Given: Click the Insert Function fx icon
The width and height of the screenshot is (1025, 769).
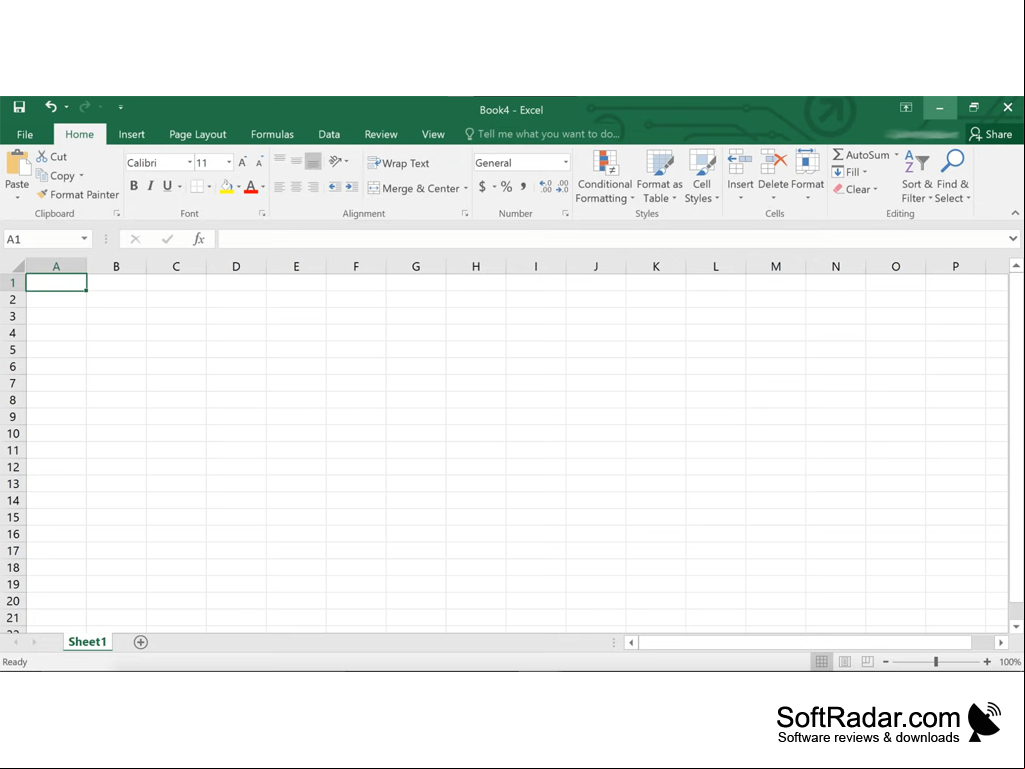Looking at the screenshot, I should point(199,239).
